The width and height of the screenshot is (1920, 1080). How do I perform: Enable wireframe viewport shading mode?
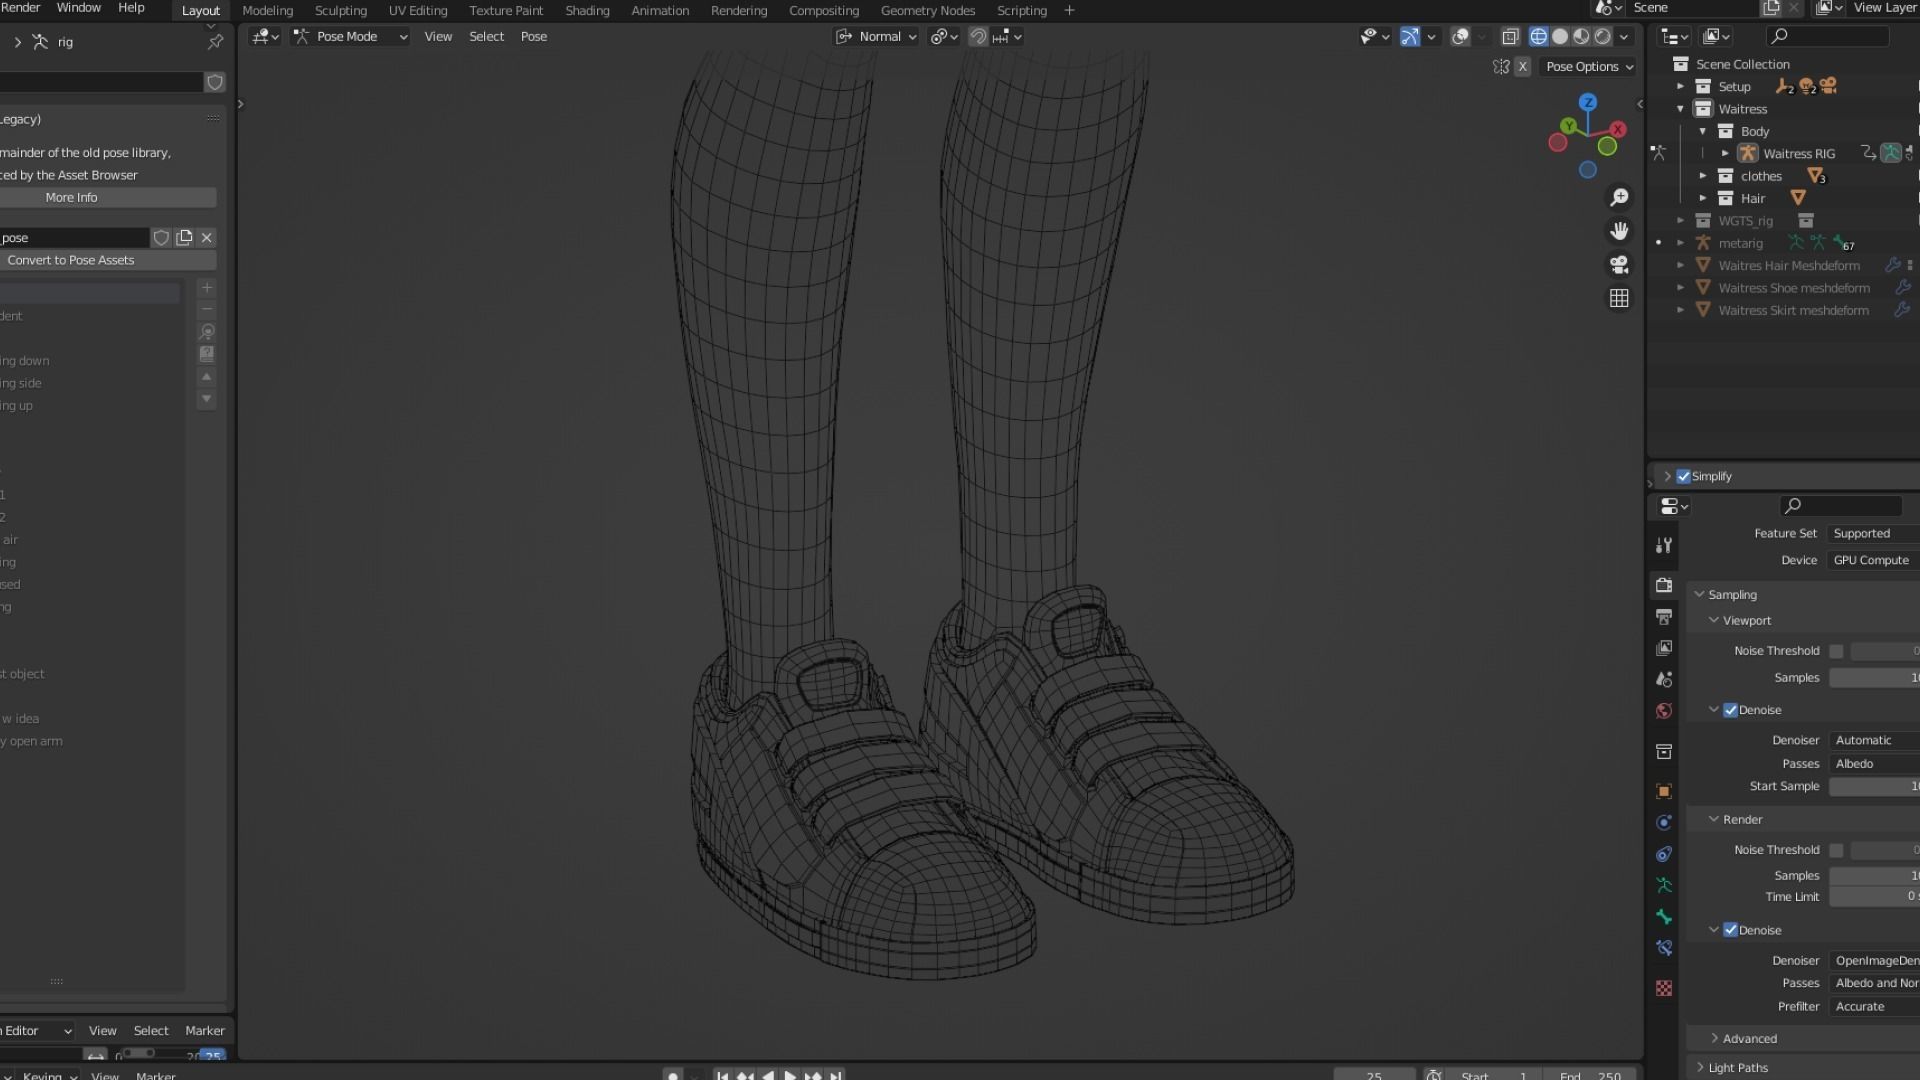pos(1538,37)
